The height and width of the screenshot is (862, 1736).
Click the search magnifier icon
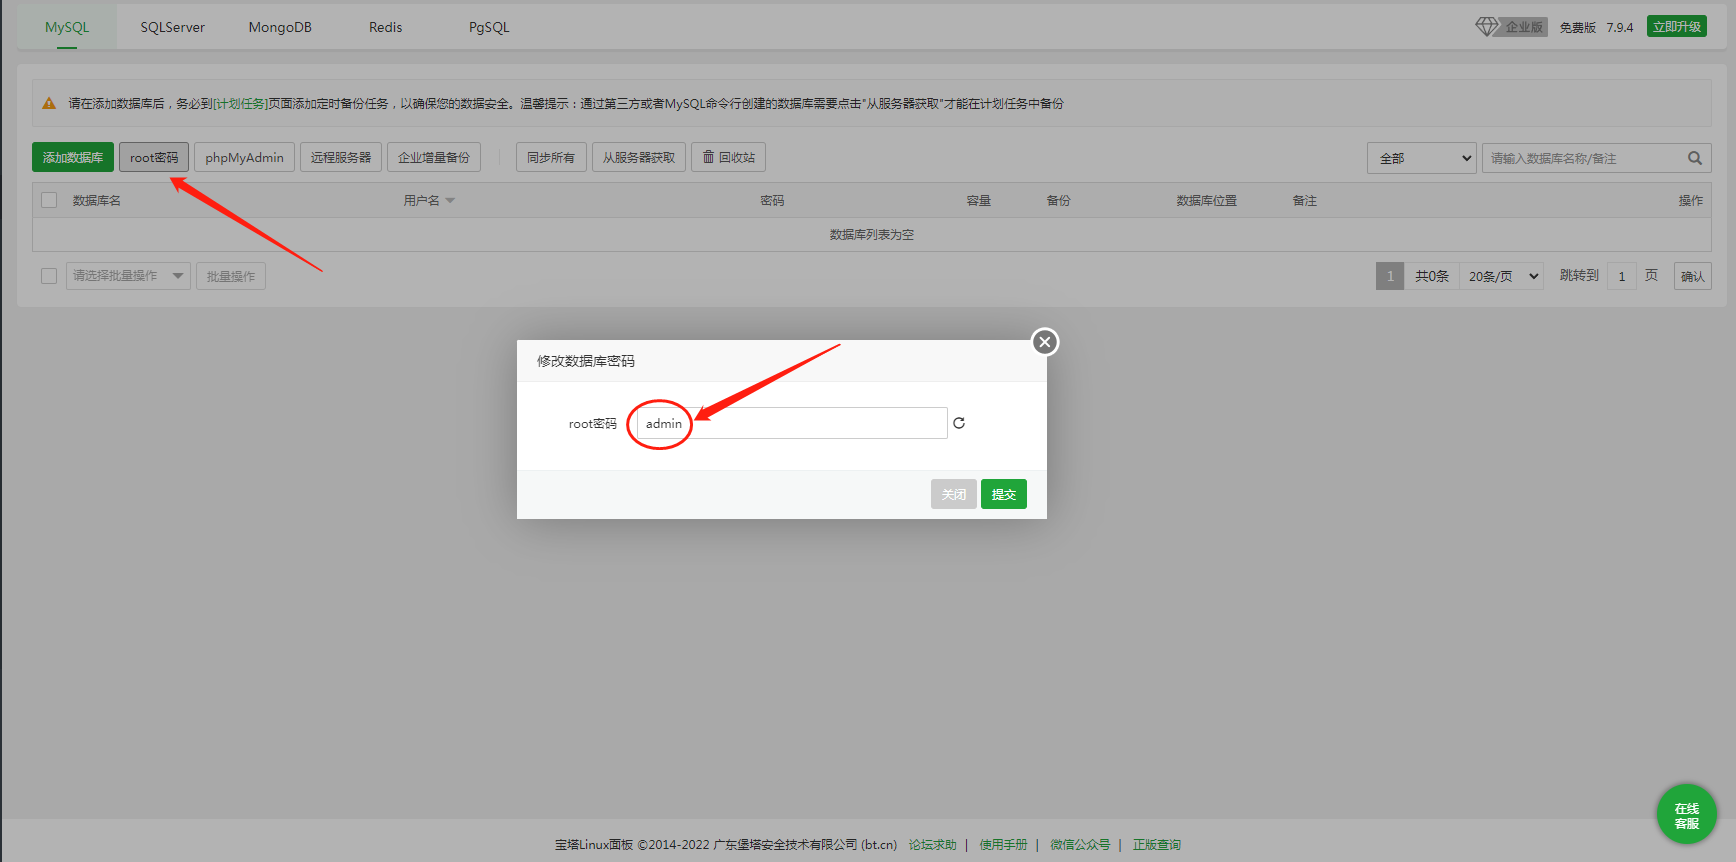point(1695,158)
